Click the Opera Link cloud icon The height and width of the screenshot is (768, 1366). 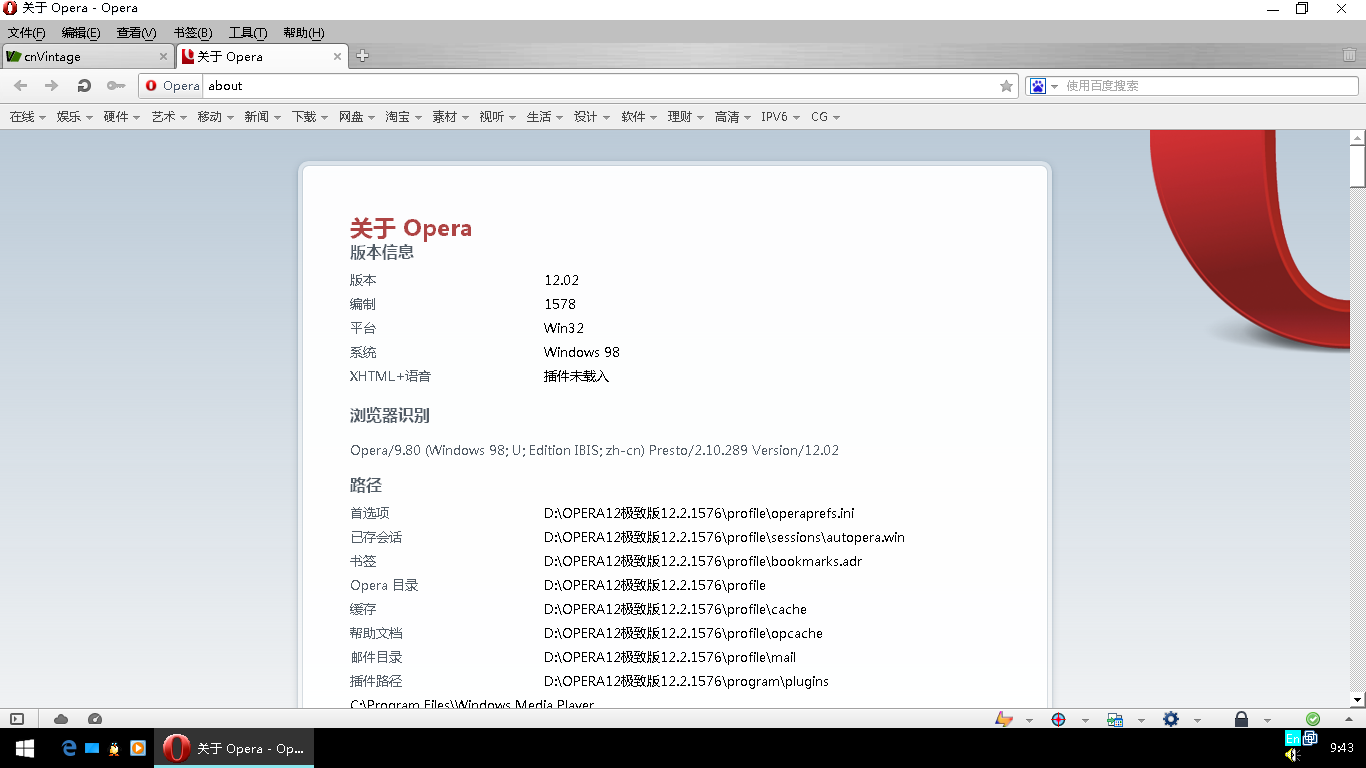click(61, 718)
